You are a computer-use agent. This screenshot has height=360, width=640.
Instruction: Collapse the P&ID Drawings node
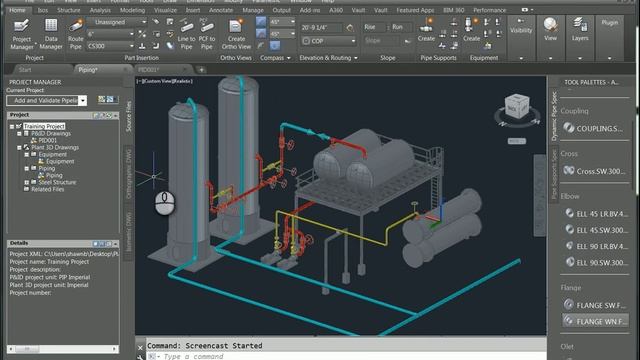(x=19, y=133)
